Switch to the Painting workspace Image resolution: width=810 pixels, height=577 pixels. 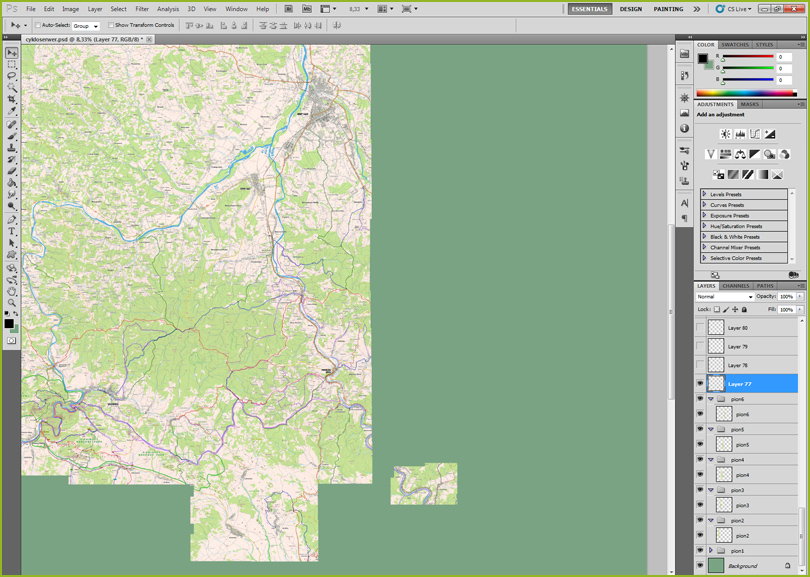click(x=668, y=9)
